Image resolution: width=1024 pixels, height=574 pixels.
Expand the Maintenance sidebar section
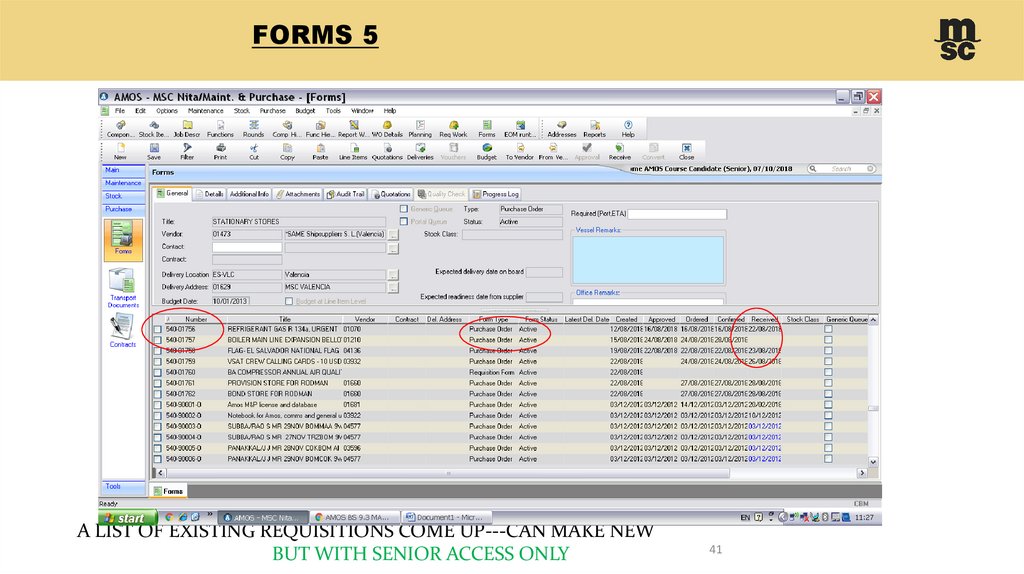[123, 183]
